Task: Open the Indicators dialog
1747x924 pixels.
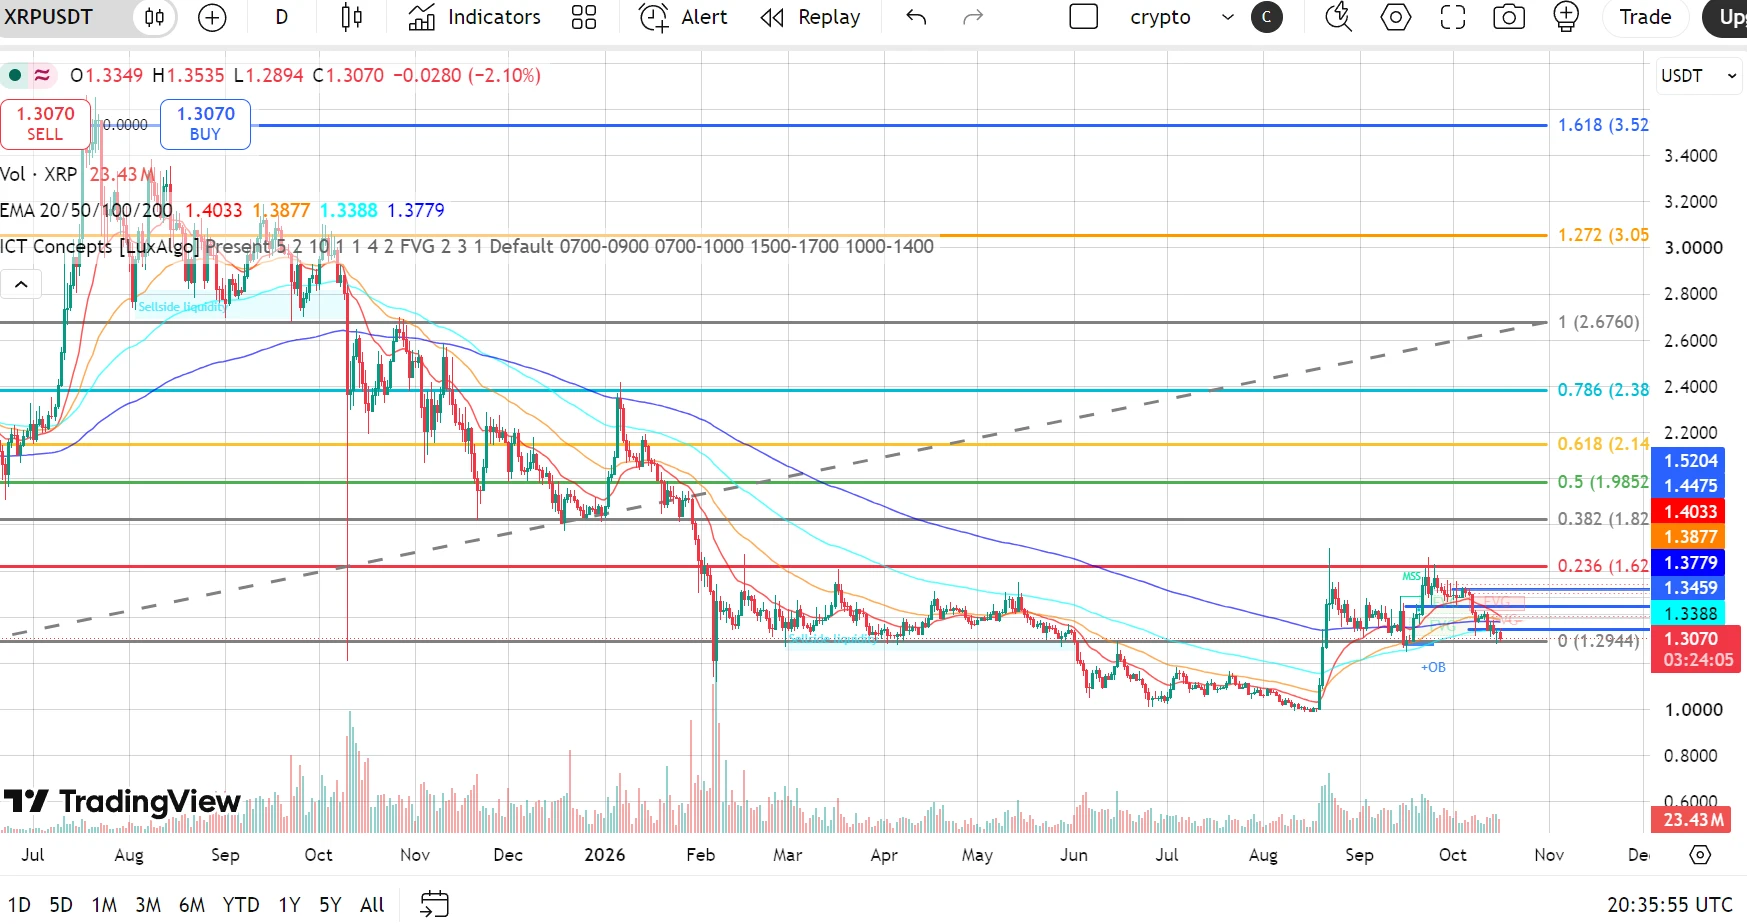Action: click(475, 17)
